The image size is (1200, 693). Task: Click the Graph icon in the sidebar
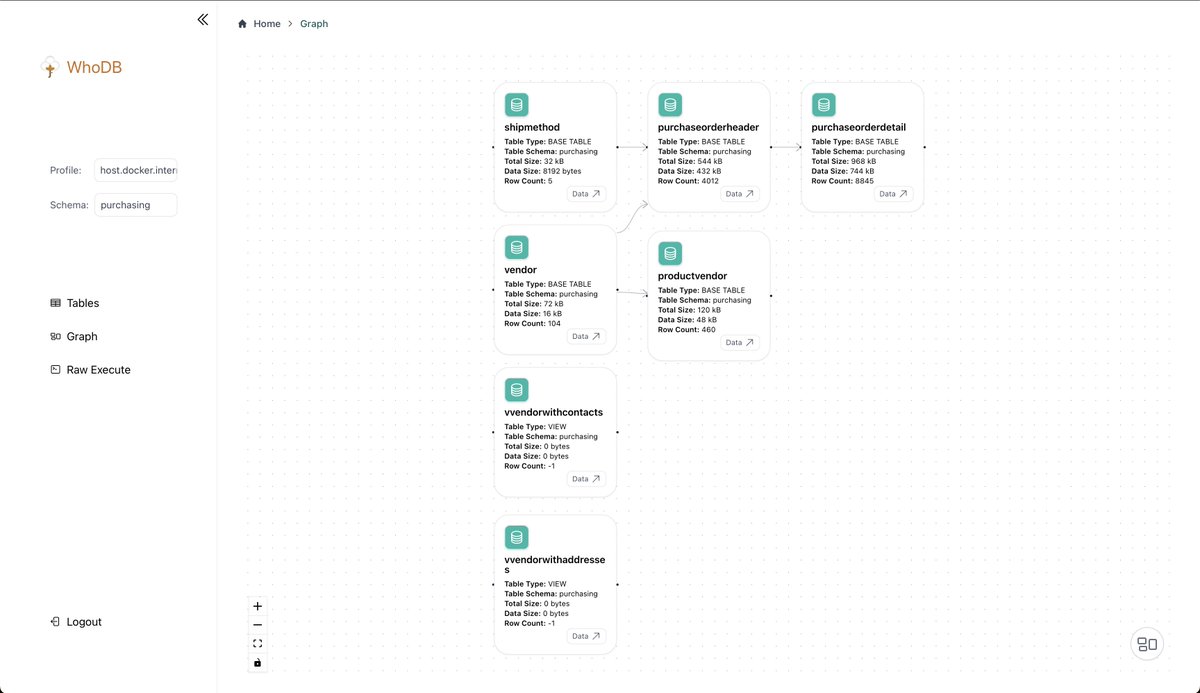tap(56, 337)
